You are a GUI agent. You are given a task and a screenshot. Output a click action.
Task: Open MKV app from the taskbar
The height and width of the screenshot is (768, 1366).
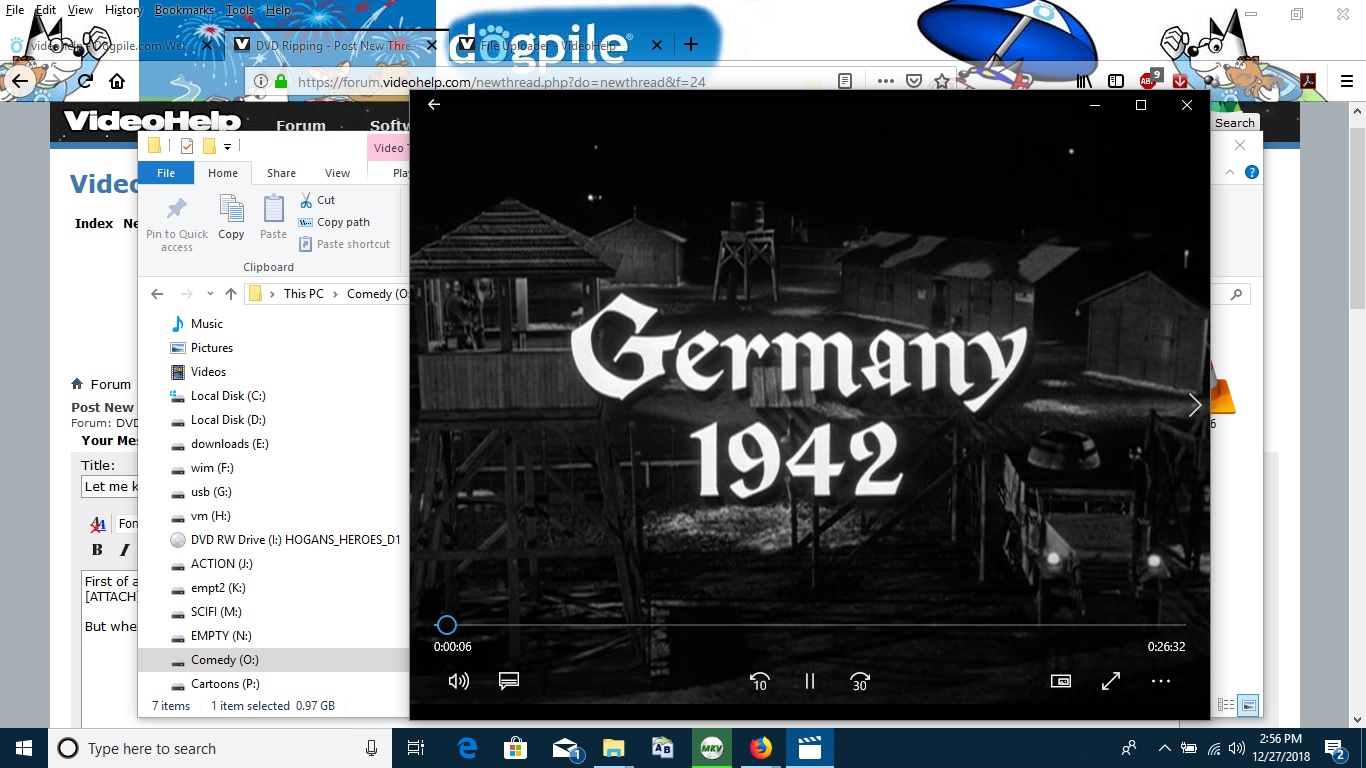coord(712,748)
